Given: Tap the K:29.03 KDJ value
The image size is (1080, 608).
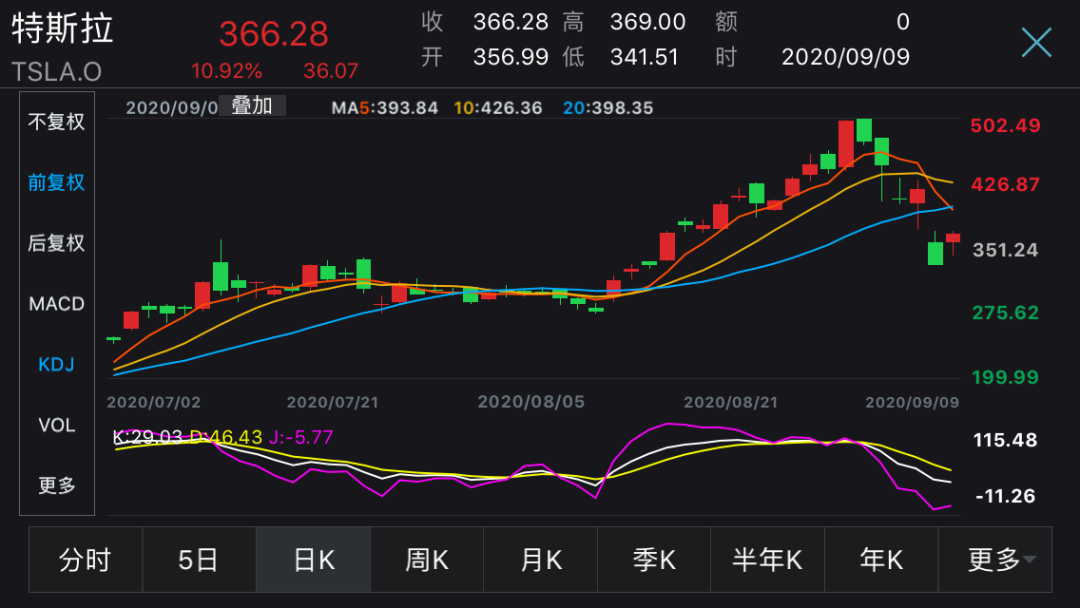Looking at the screenshot, I should [x=147, y=437].
